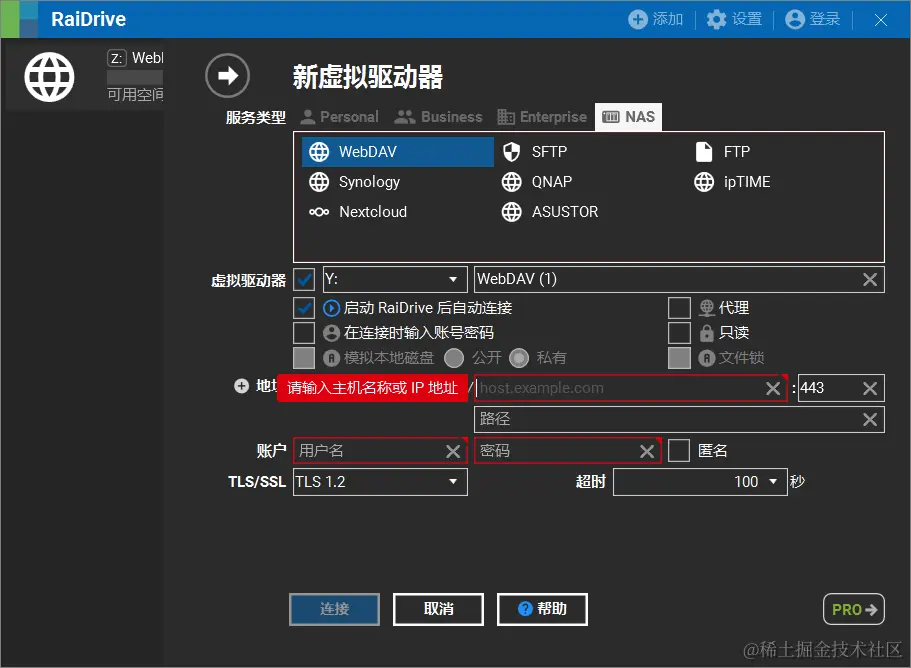Image resolution: width=911 pixels, height=668 pixels.
Task: Select the Synology service type
Action: 354,182
